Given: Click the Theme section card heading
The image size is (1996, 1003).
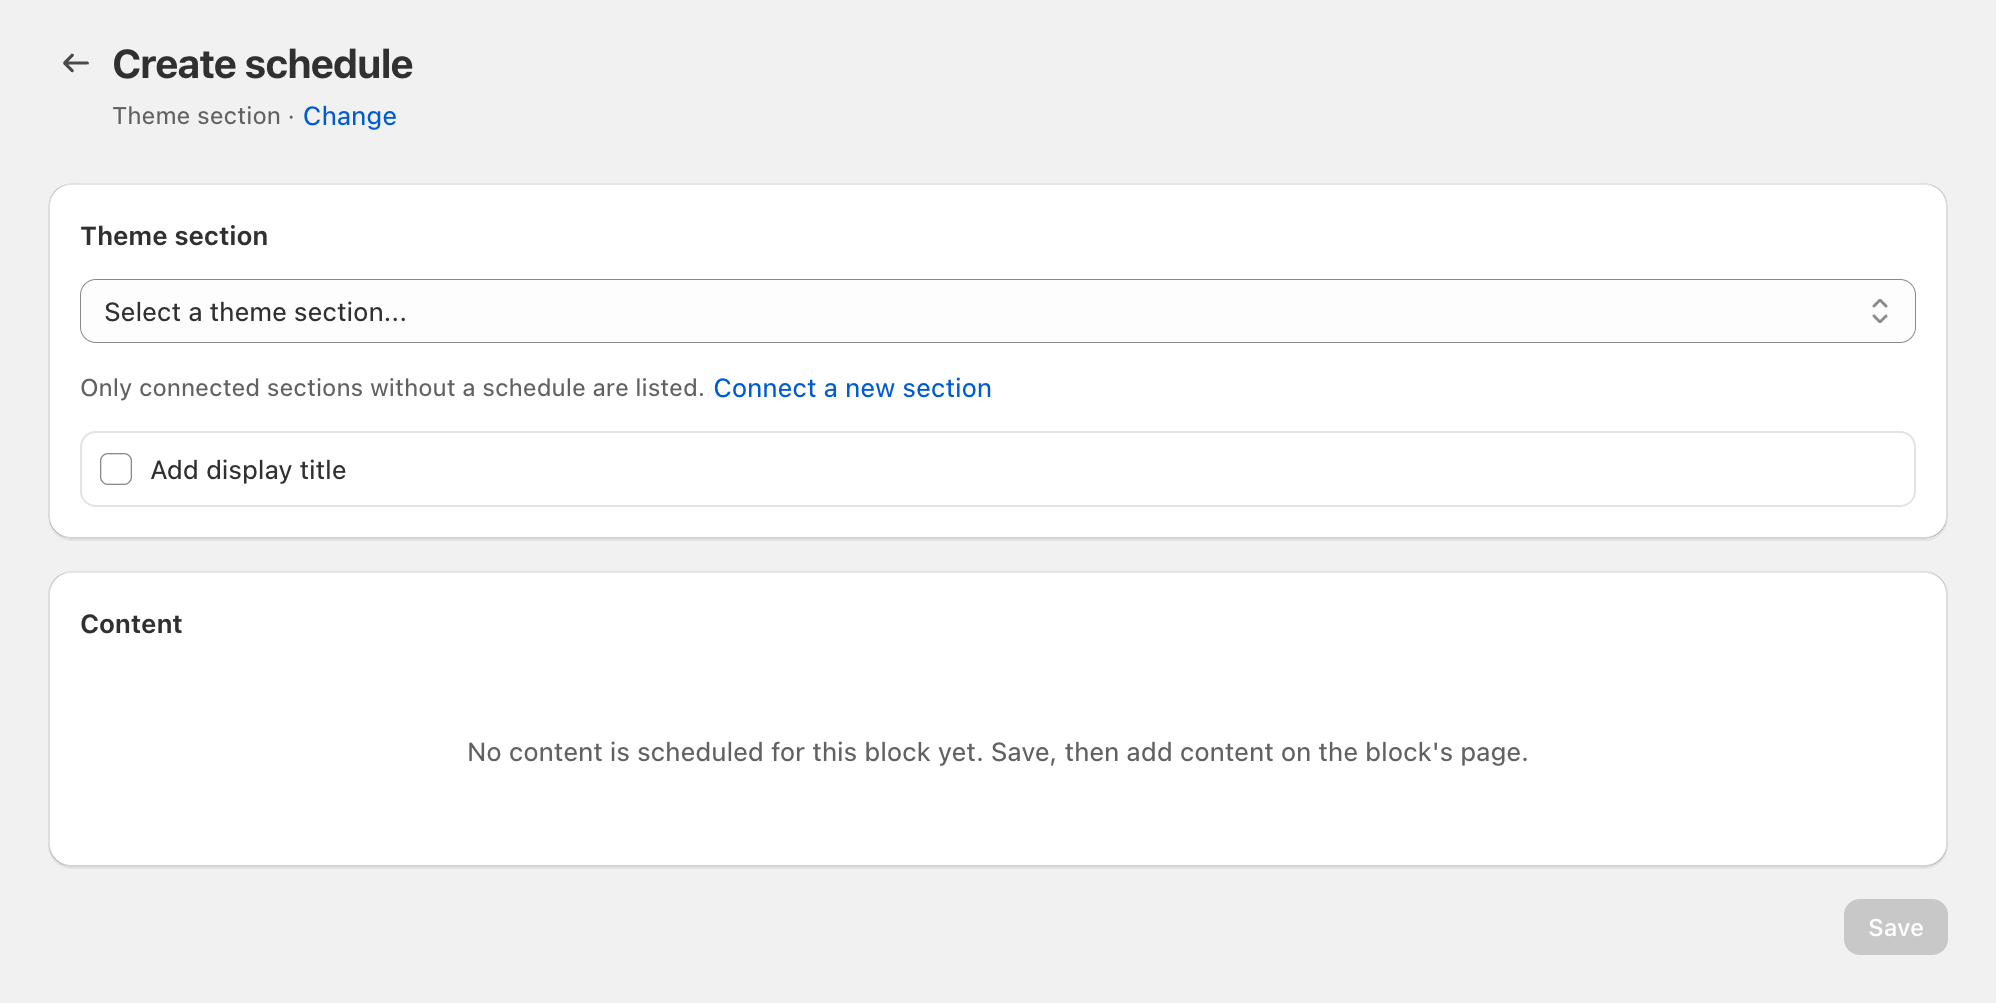Looking at the screenshot, I should [174, 236].
